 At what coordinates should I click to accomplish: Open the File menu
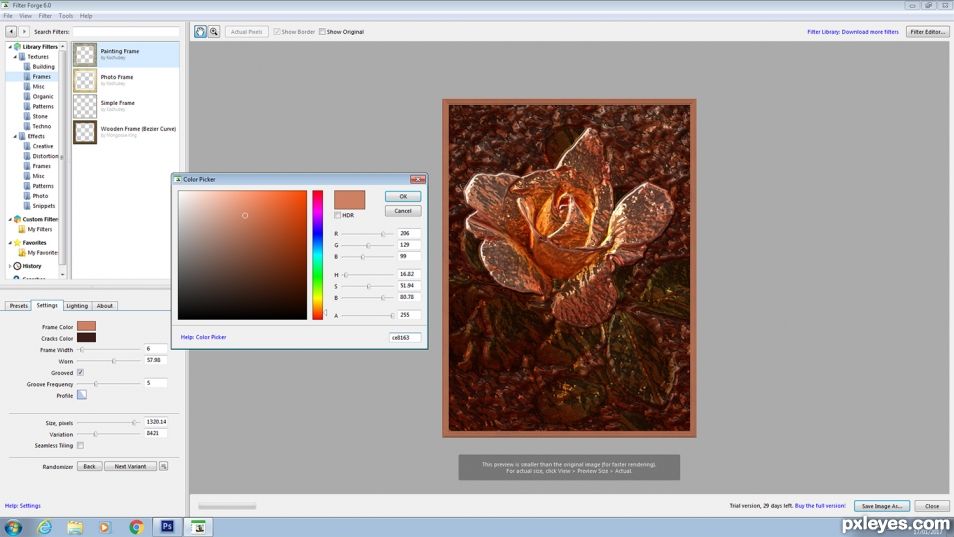point(8,16)
